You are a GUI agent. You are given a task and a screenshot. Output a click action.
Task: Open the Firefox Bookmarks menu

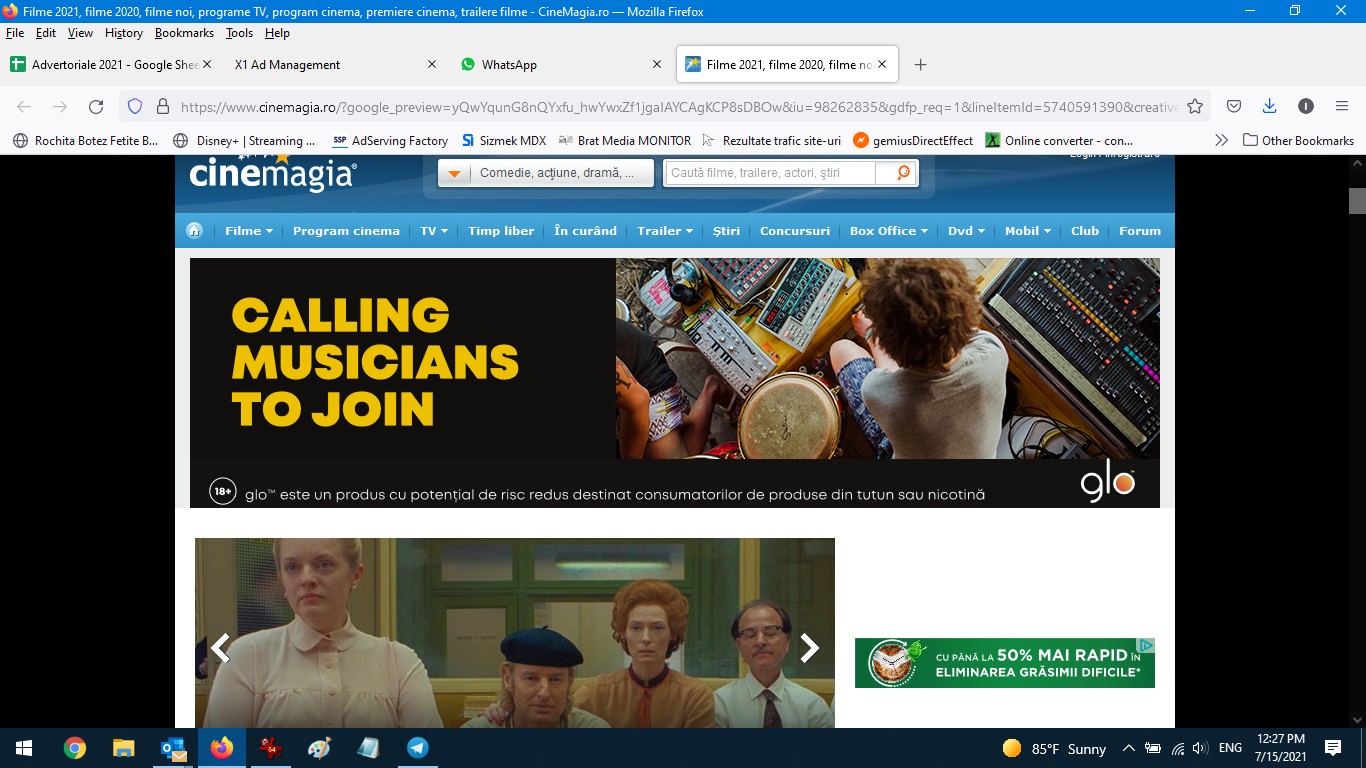coord(184,33)
